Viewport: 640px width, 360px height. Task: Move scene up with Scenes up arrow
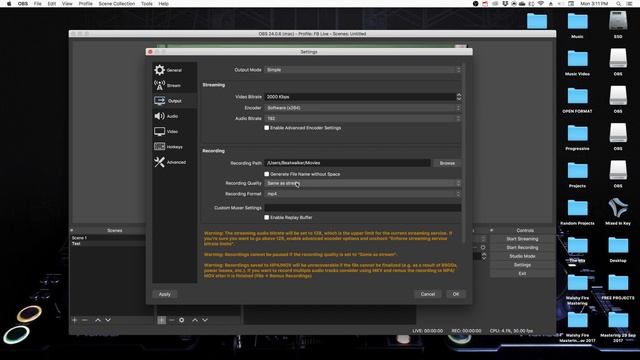(x=98, y=320)
